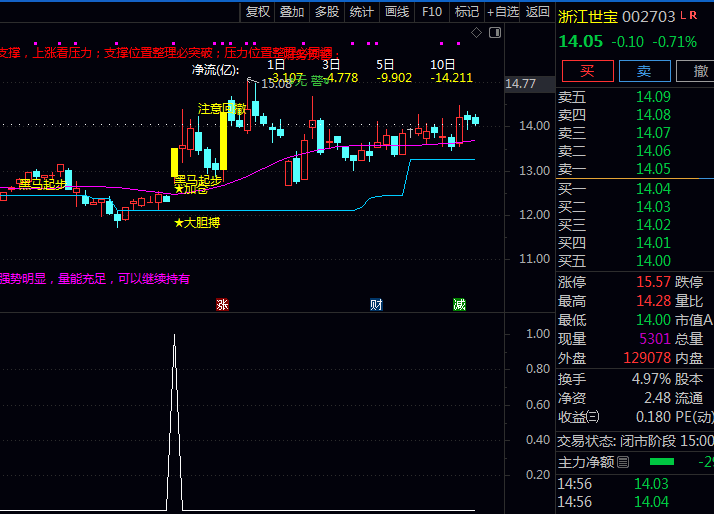Select 买二 price 14.03
714x514 pixels.
coord(653,207)
